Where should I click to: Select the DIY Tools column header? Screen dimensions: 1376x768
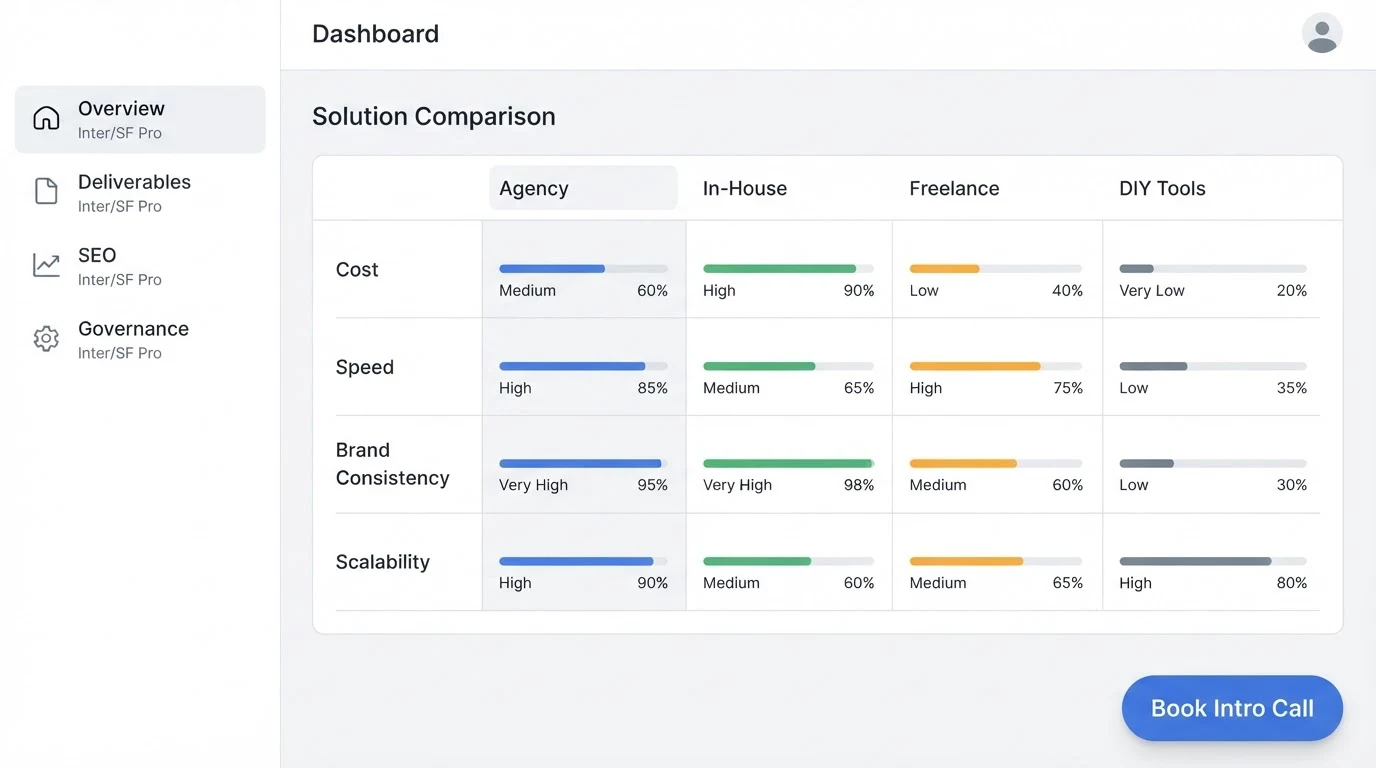pyautogui.click(x=1162, y=188)
